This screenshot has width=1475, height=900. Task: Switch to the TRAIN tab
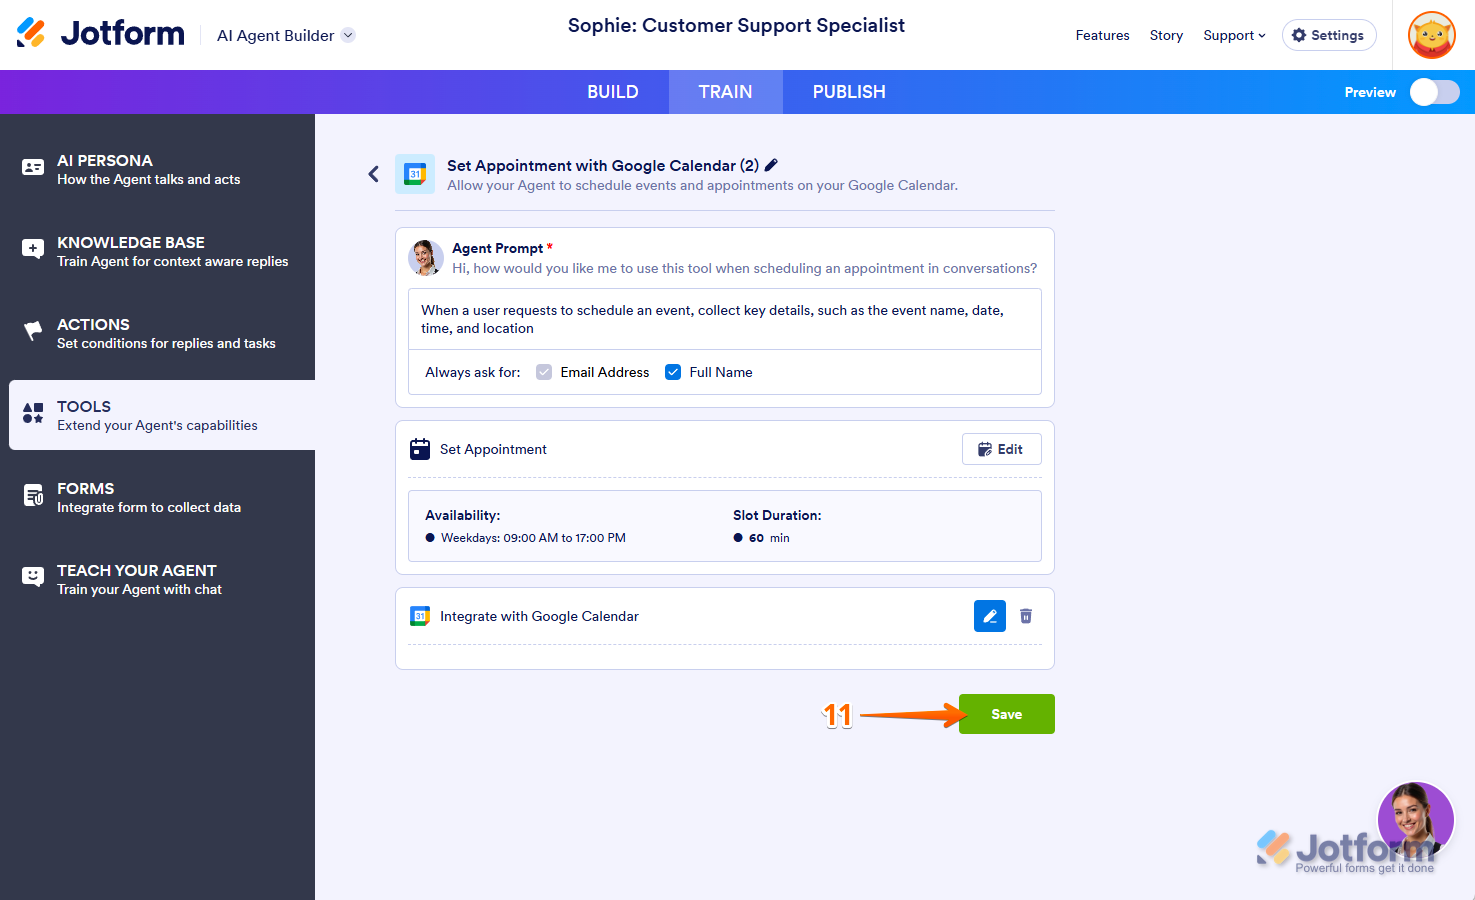tap(725, 92)
